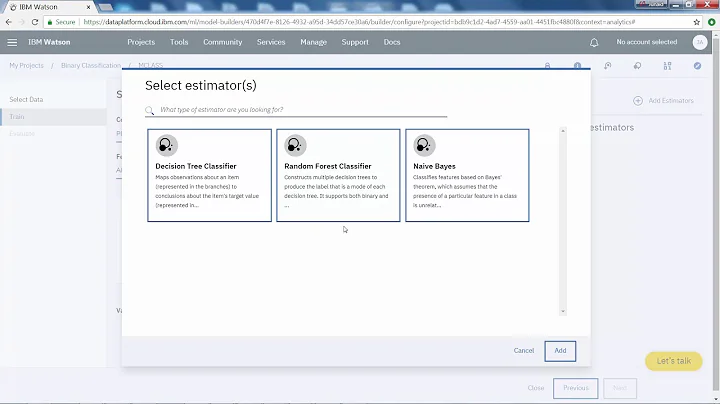Viewport: 720px width, 404px height.
Task: Open the Manage menu
Action: click(x=314, y=42)
